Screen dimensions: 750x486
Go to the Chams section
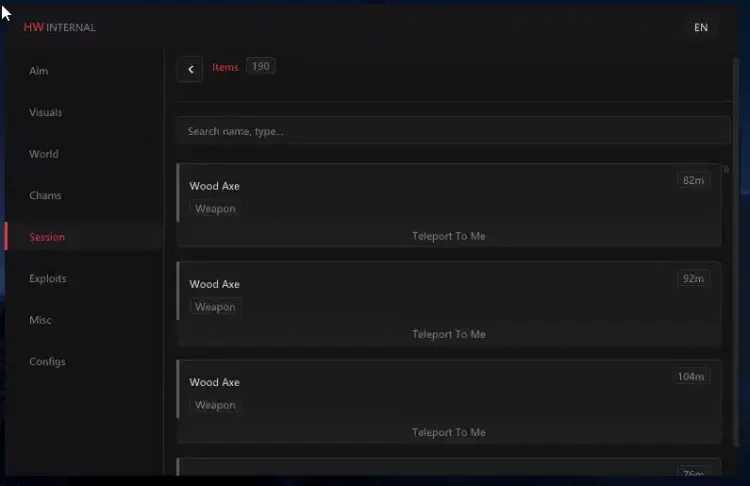pos(45,195)
